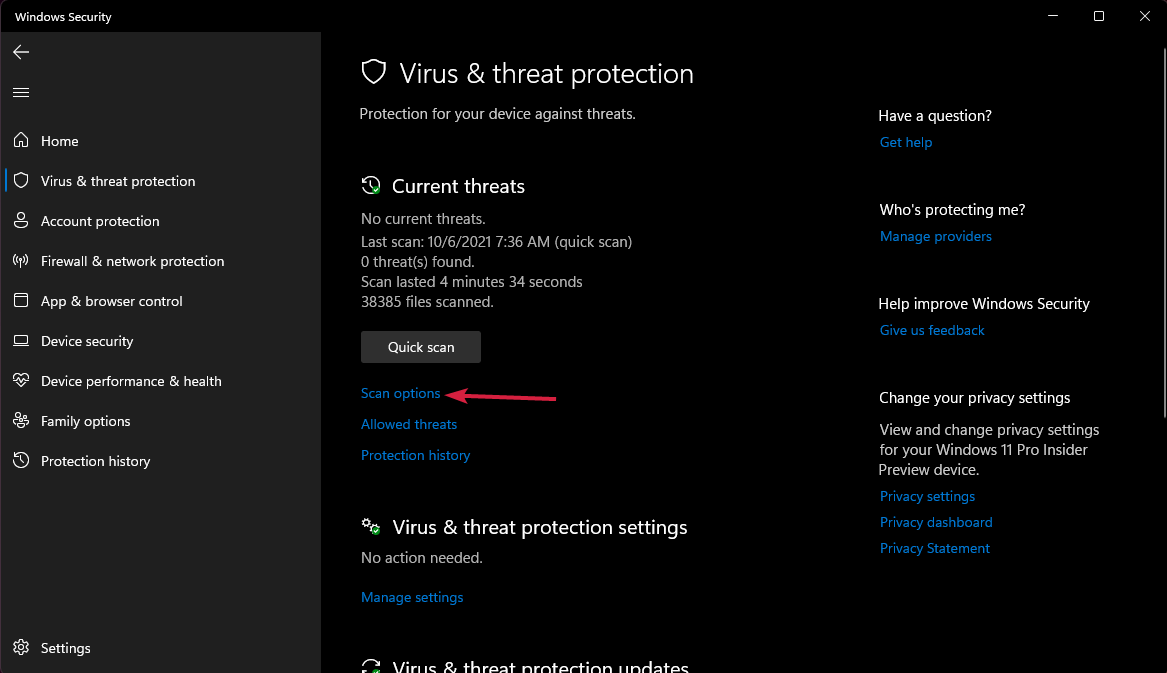Select the Firewall & network protection icon
Screen dimensions: 1167x673
click(x=21, y=261)
